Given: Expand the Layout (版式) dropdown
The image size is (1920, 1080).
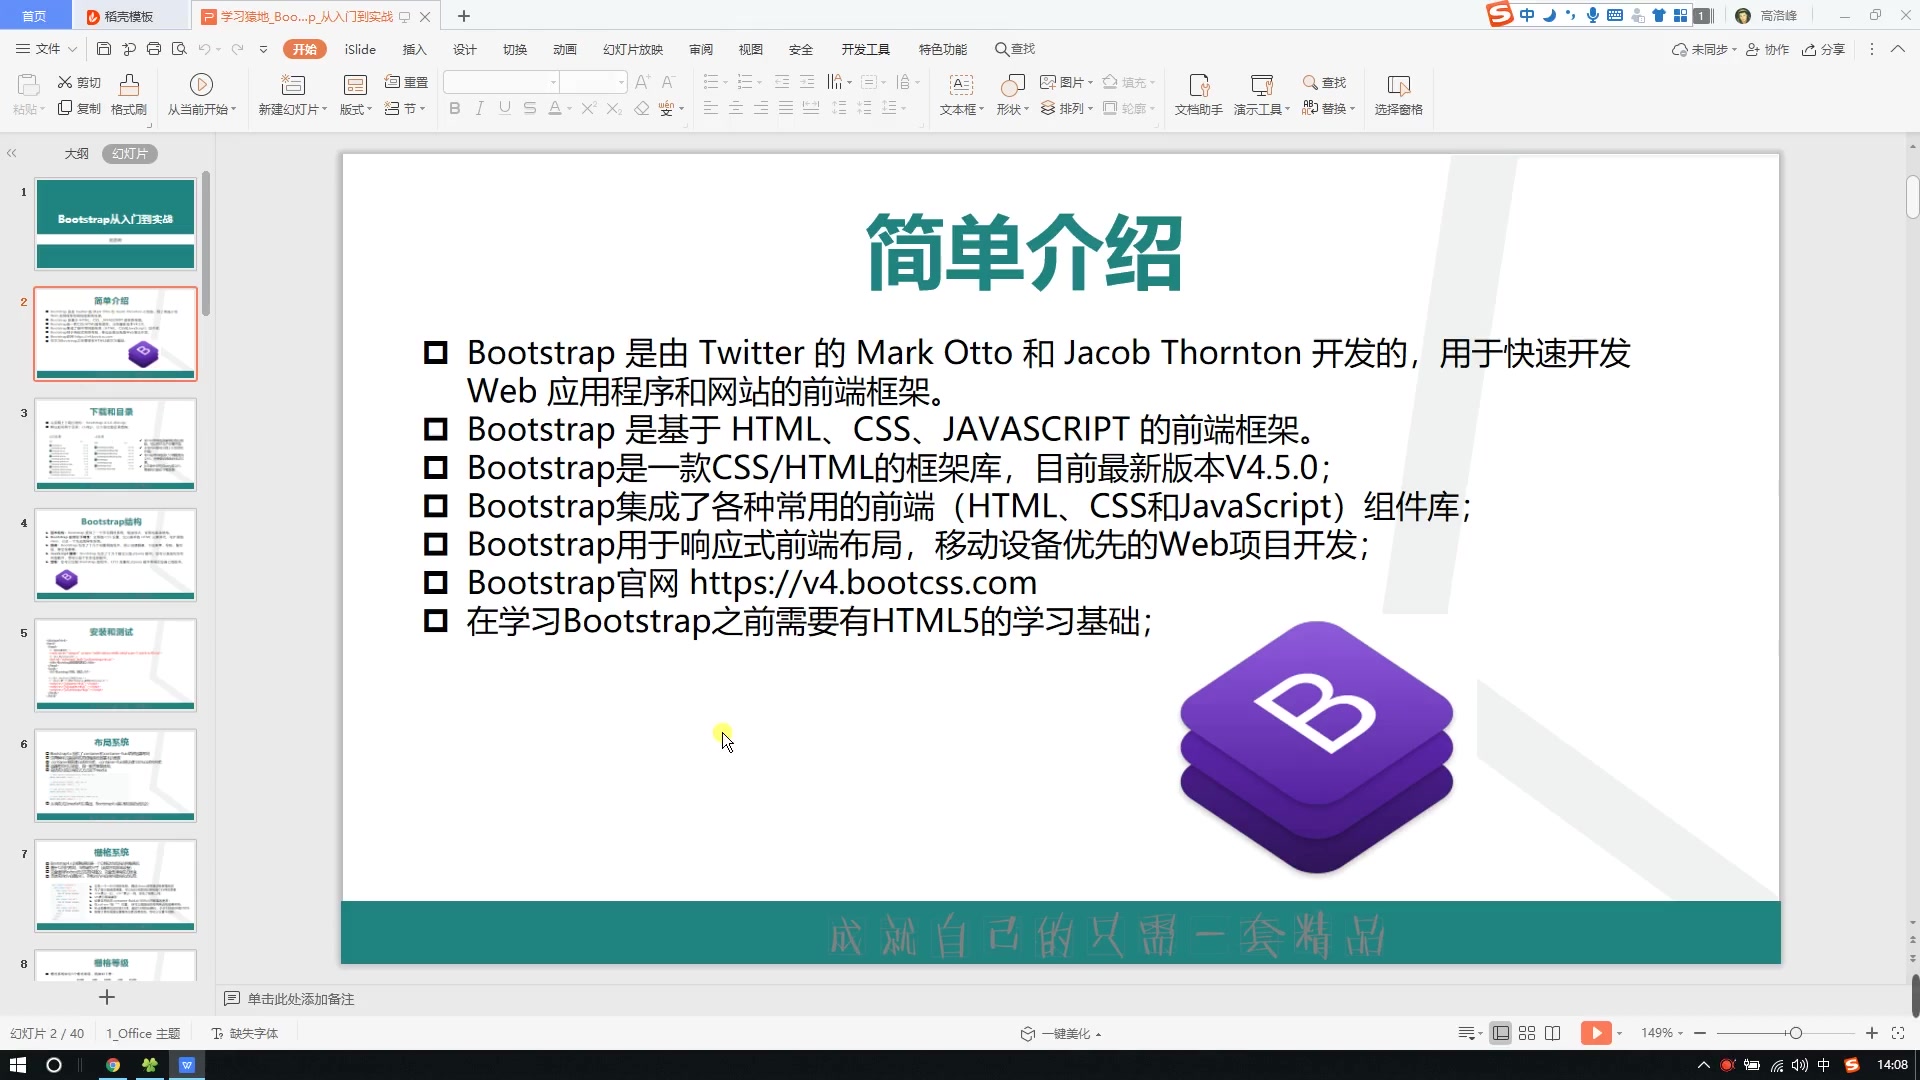Looking at the screenshot, I should pos(356,109).
